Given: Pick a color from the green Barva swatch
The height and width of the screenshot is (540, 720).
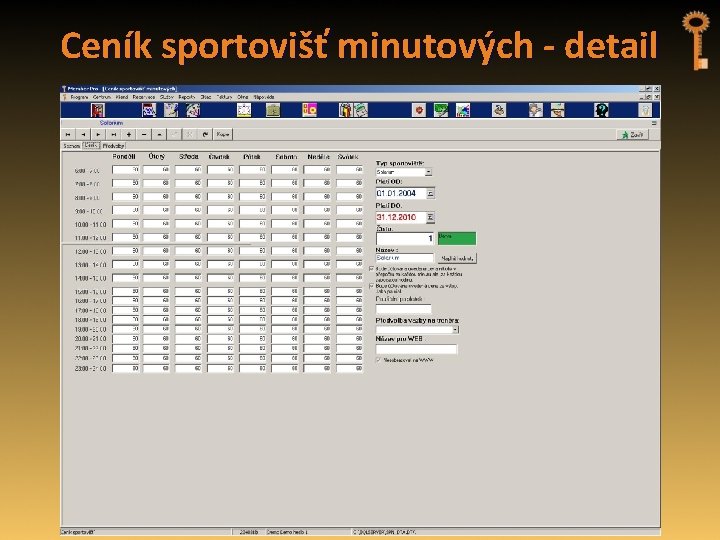Looking at the screenshot, I should [457, 238].
